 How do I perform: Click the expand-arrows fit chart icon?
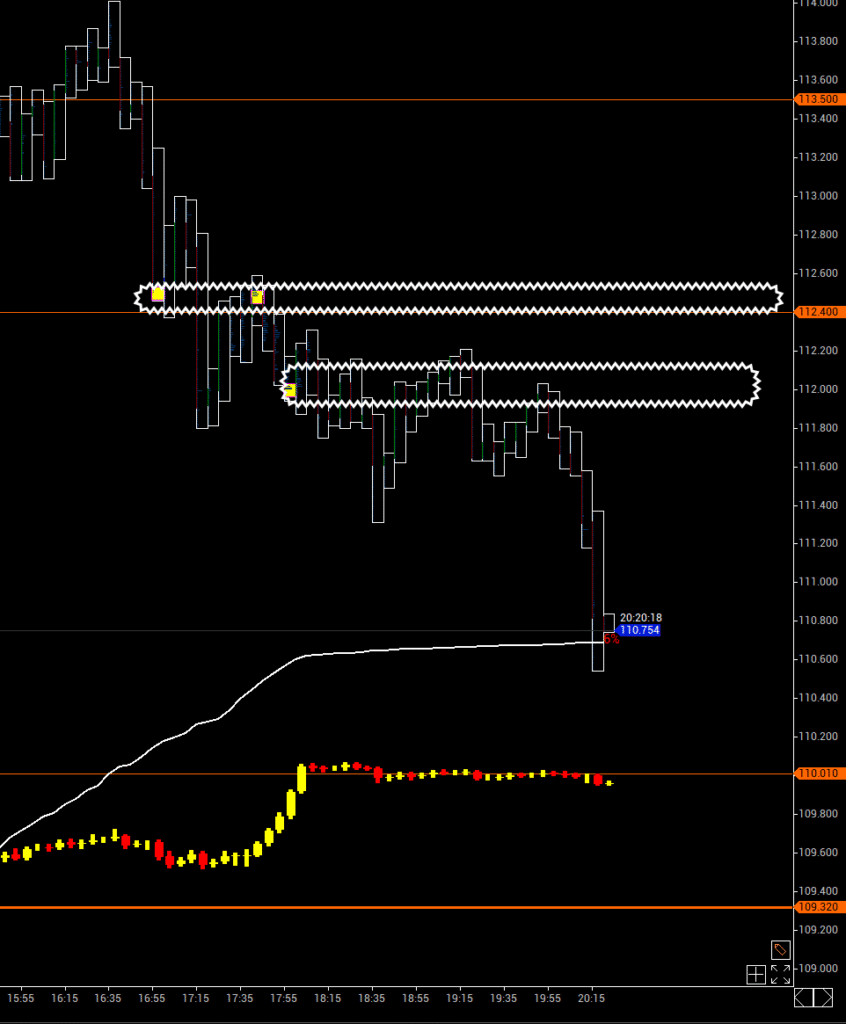[781, 974]
